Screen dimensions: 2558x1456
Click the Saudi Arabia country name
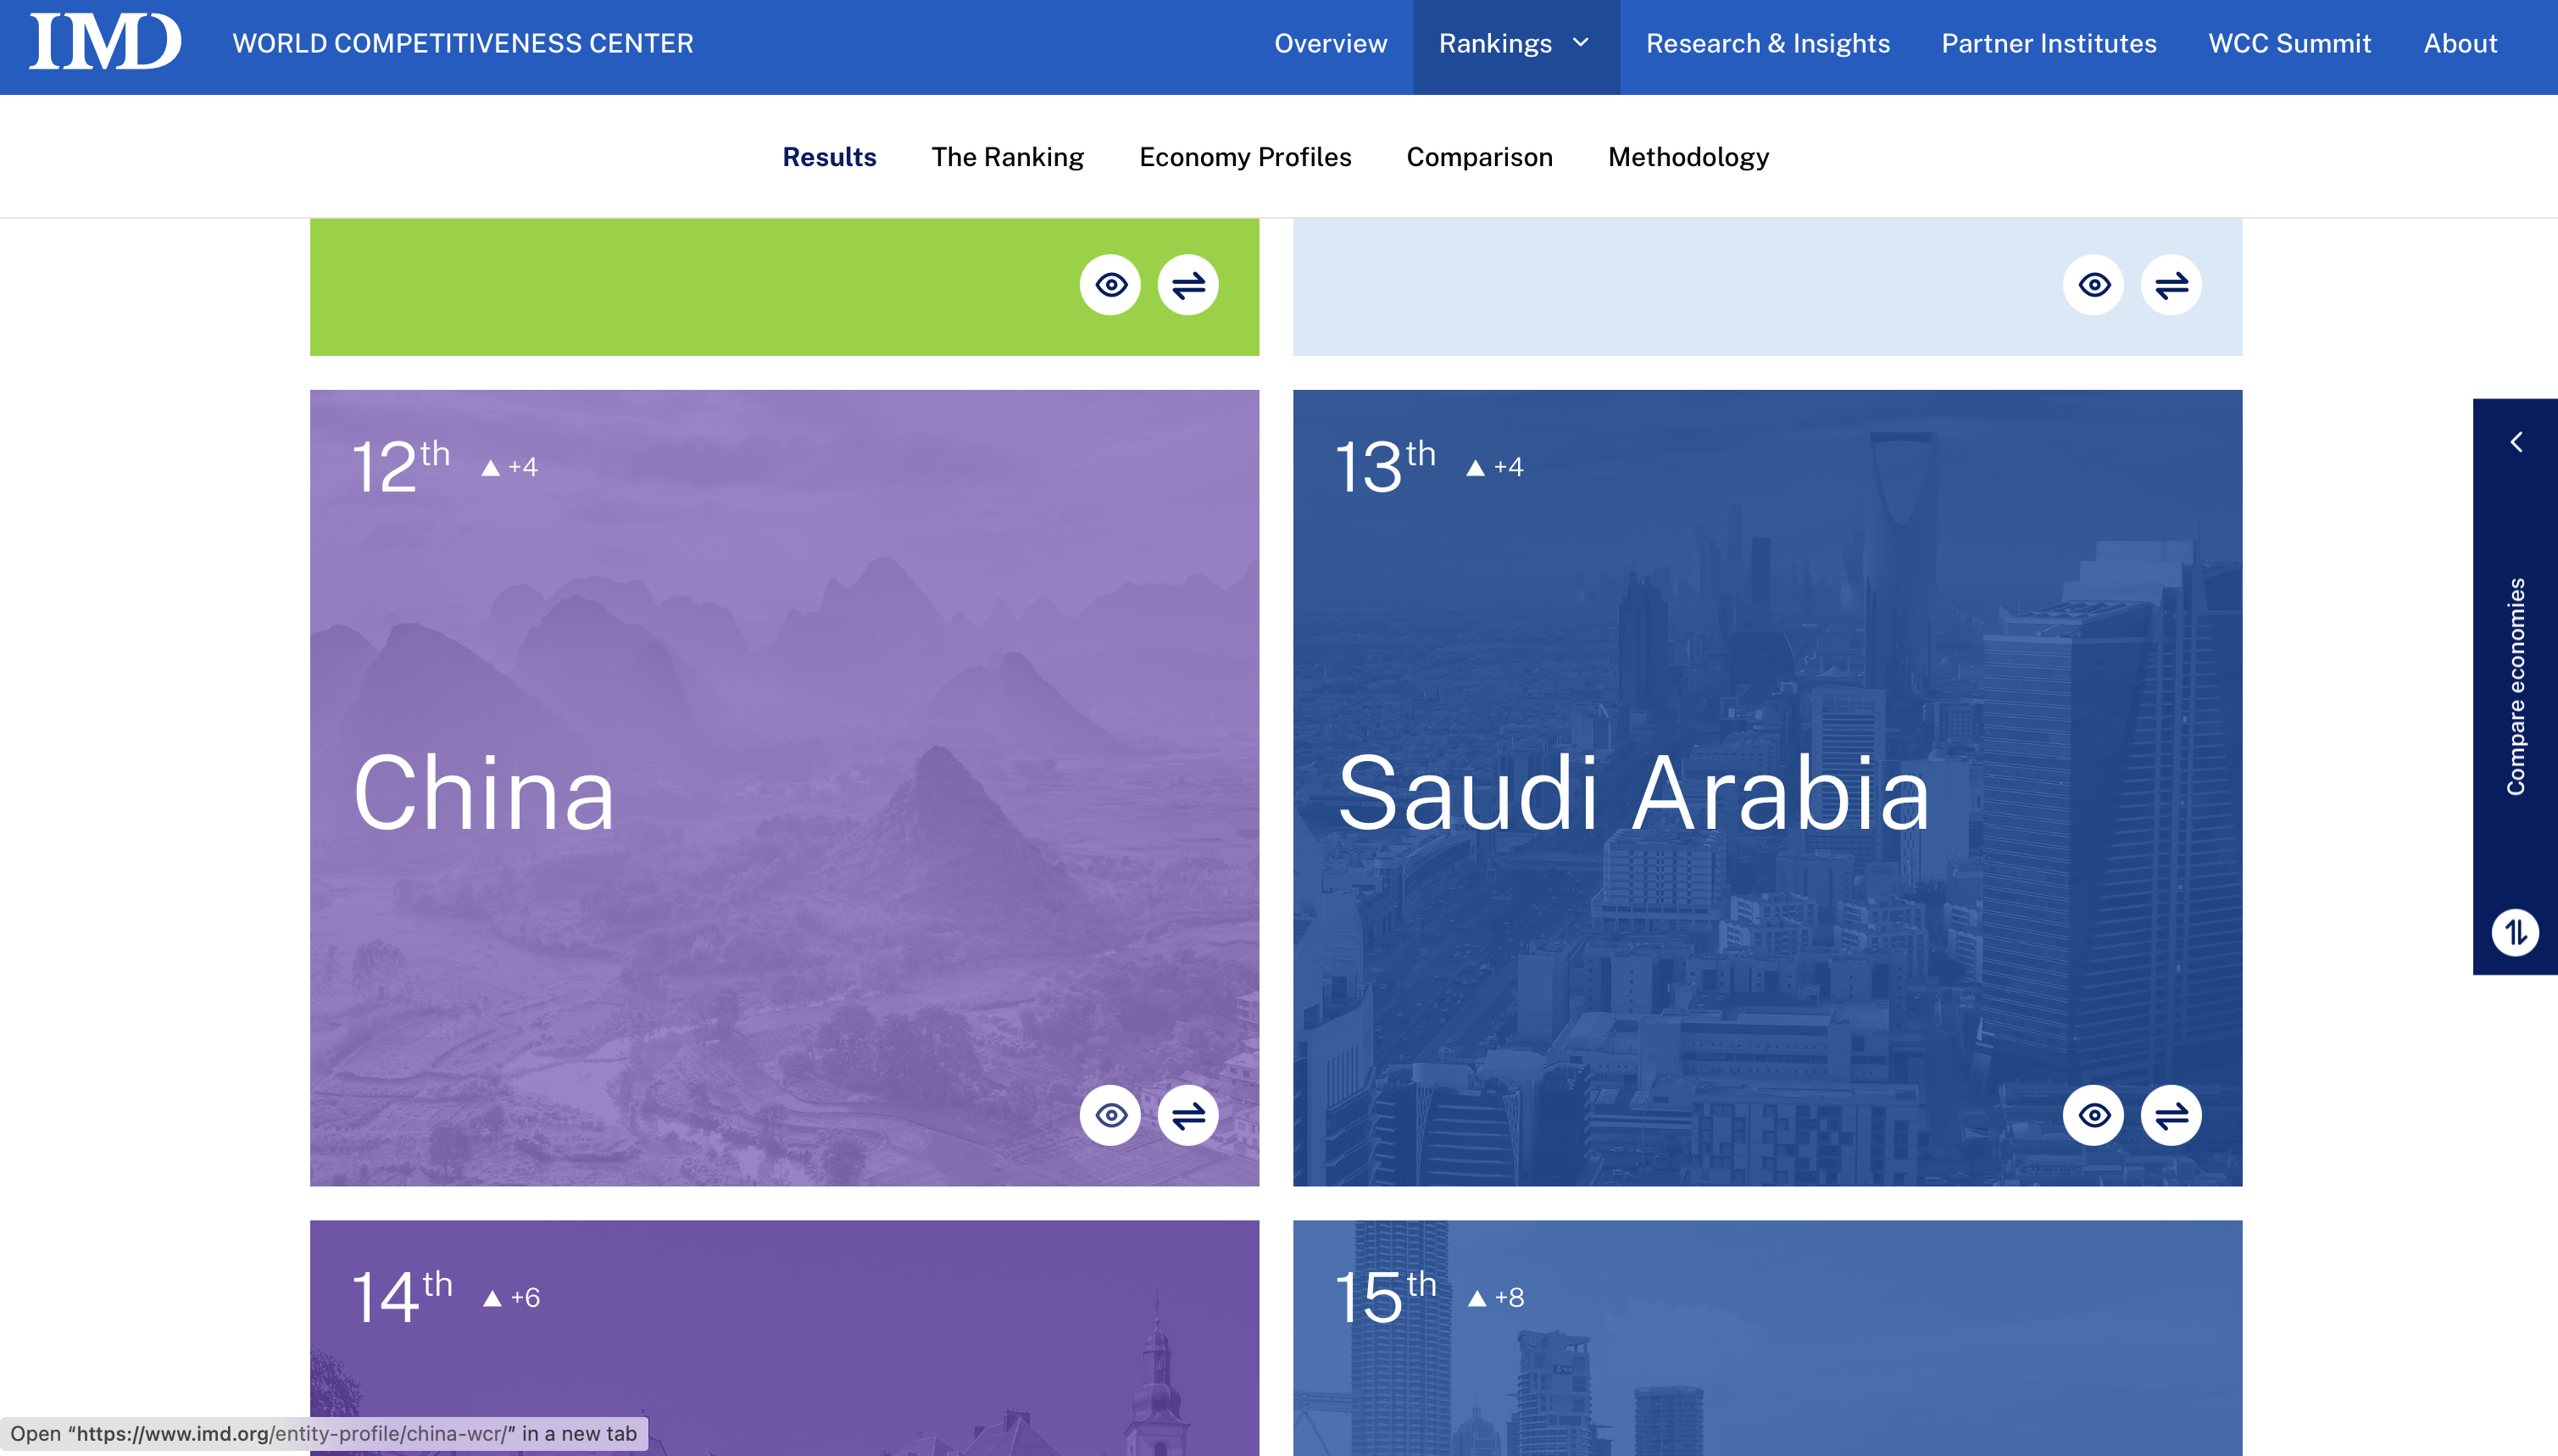point(1633,793)
